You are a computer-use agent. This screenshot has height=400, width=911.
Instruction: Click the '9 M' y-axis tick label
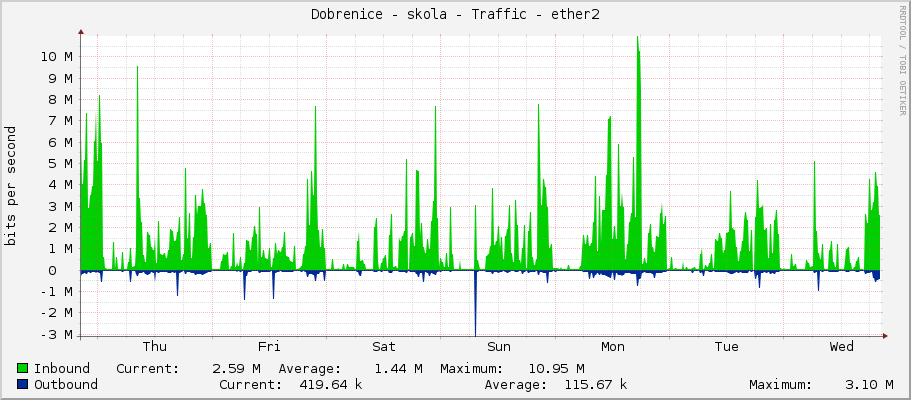pos(61,78)
